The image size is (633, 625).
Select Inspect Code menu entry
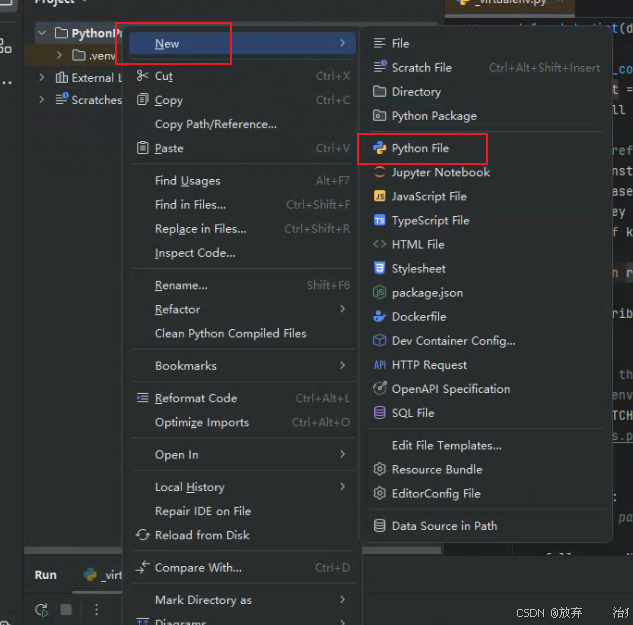point(243,253)
